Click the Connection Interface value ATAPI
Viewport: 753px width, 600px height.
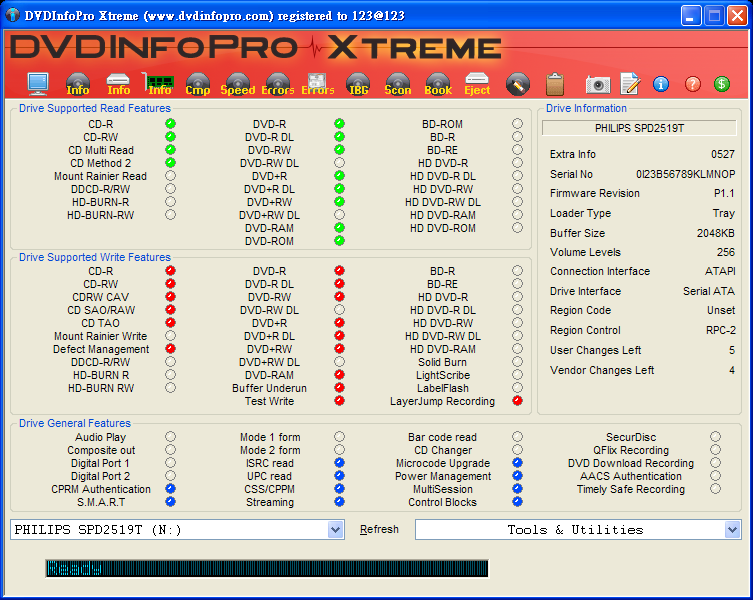720,271
